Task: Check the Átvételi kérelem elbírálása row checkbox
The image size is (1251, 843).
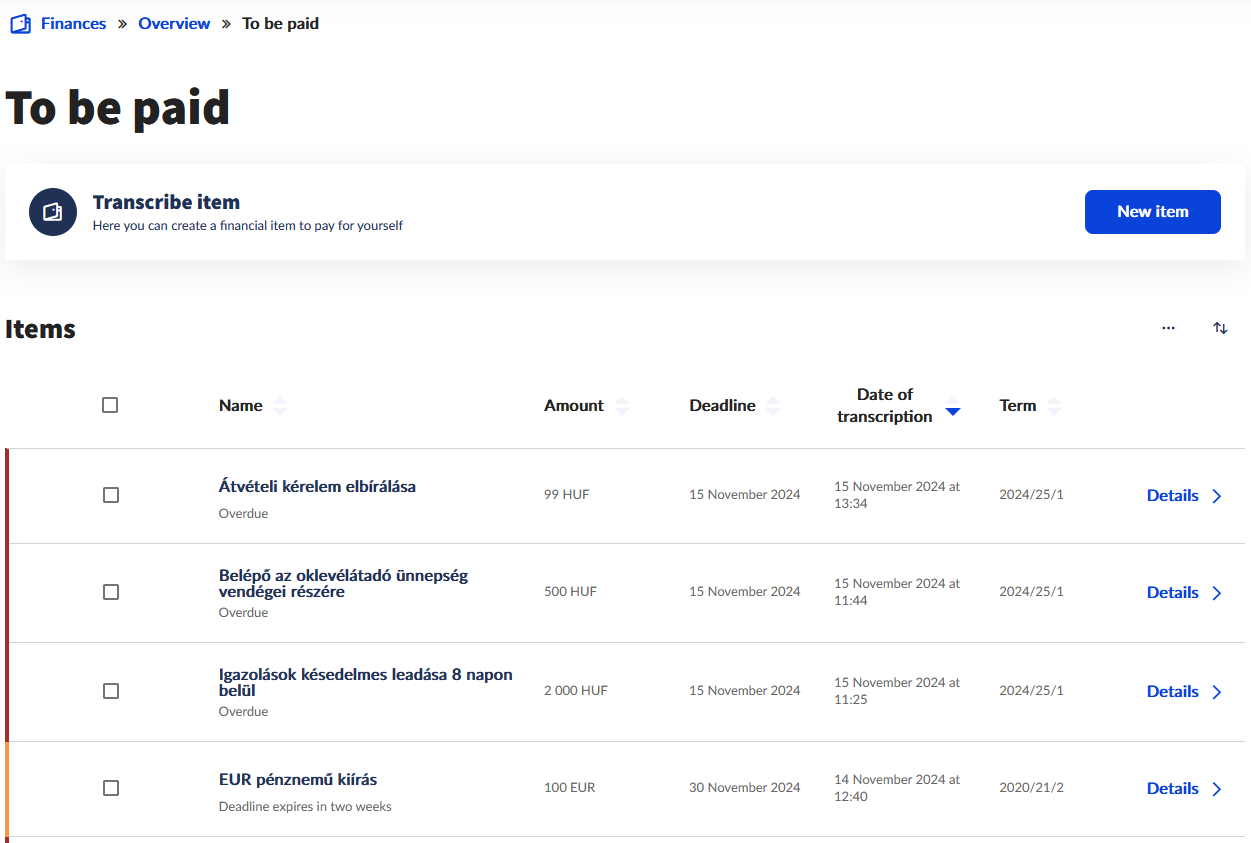Action: 111,495
